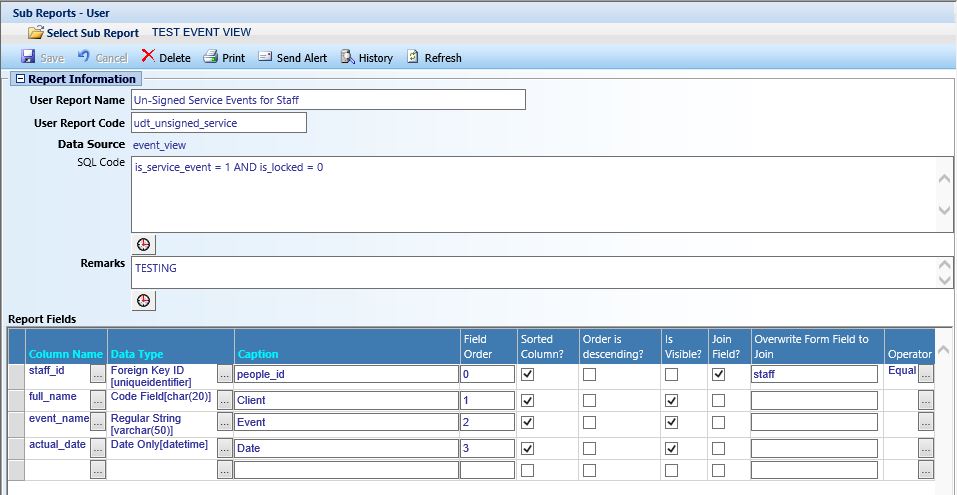Check Join Field for actual_date row
The image size is (957, 495).
(x=719, y=449)
